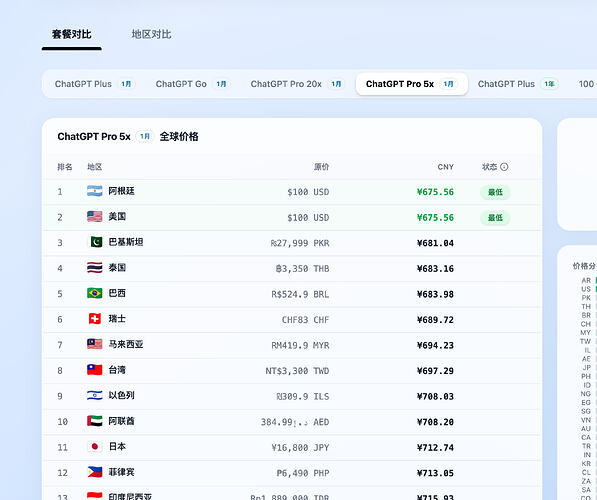This screenshot has height=500, width=597.
Task: Click the NT$3,300 TWD price
Action: coord(297,371)
